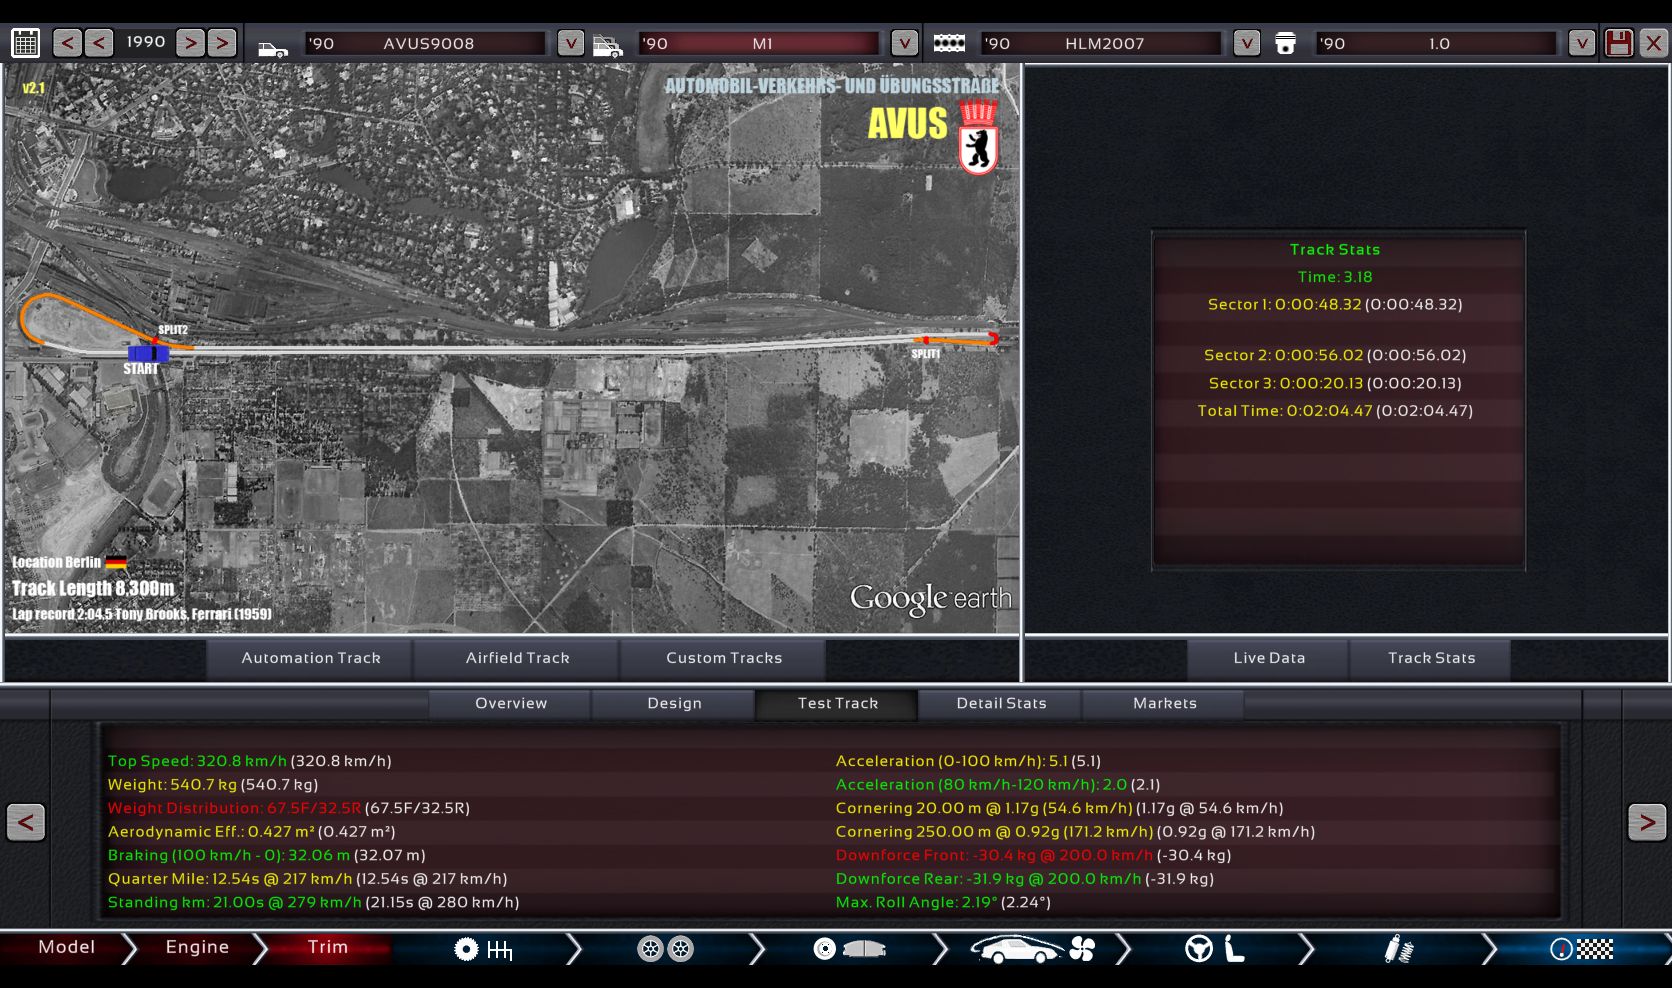
Task: Click the Sector 1: 0:00:48.32 line
Action: pyautogui.click(x=1335, y=305)
